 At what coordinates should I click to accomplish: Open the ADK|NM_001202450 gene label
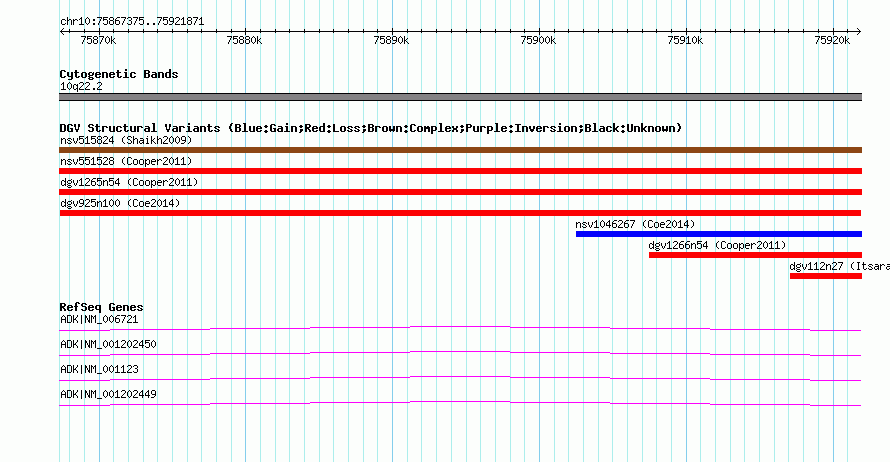[x=108, y=345]
